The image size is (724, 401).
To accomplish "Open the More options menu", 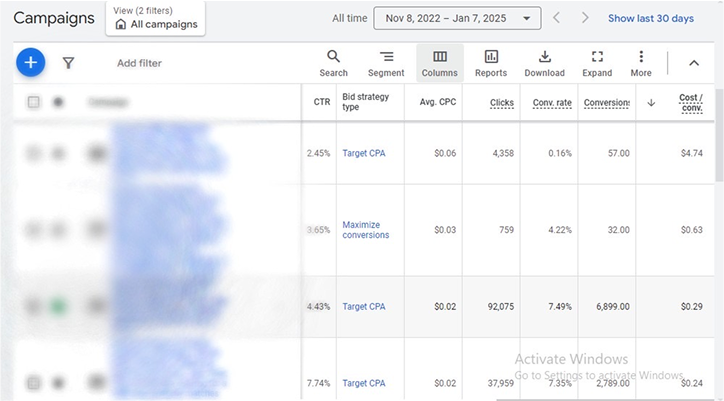I will 641,63.
